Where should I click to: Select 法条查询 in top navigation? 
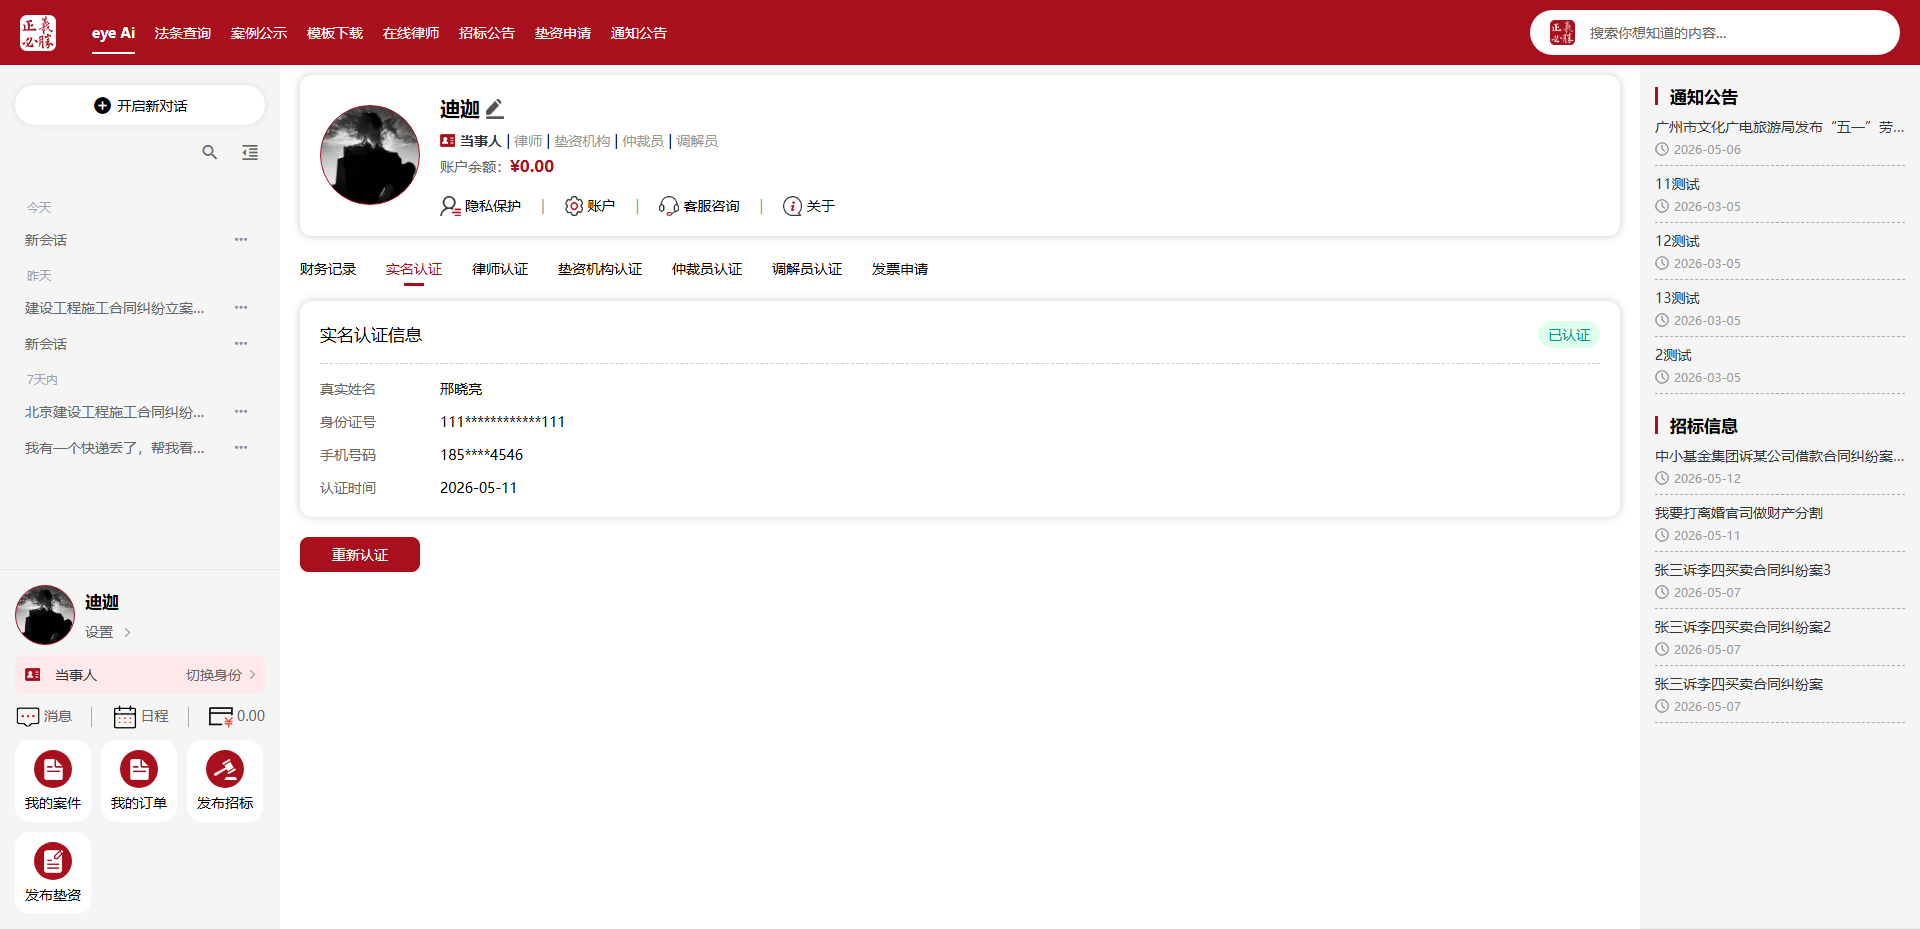point(183,33)
